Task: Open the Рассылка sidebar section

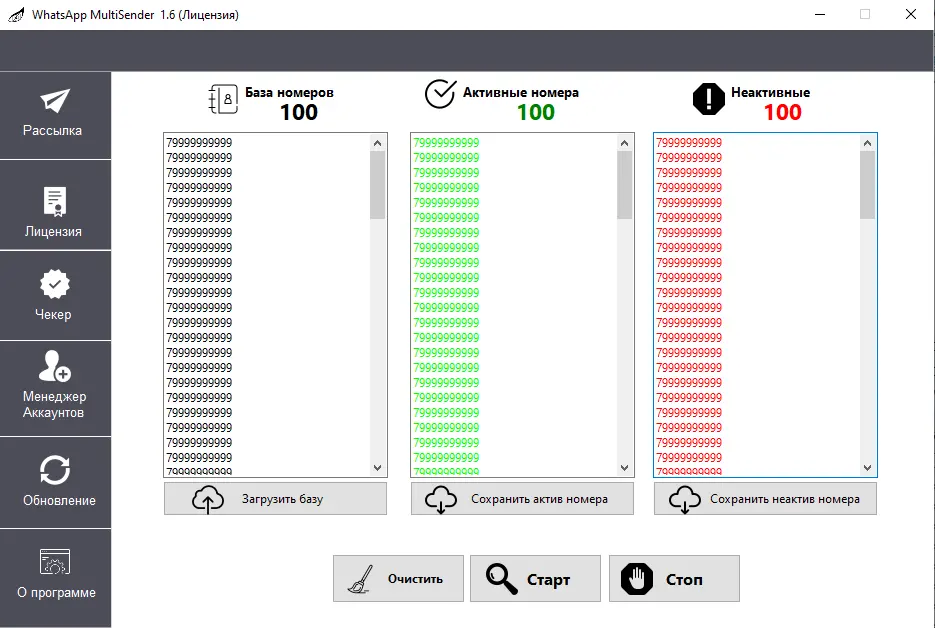Action: (x=55, y=116)
